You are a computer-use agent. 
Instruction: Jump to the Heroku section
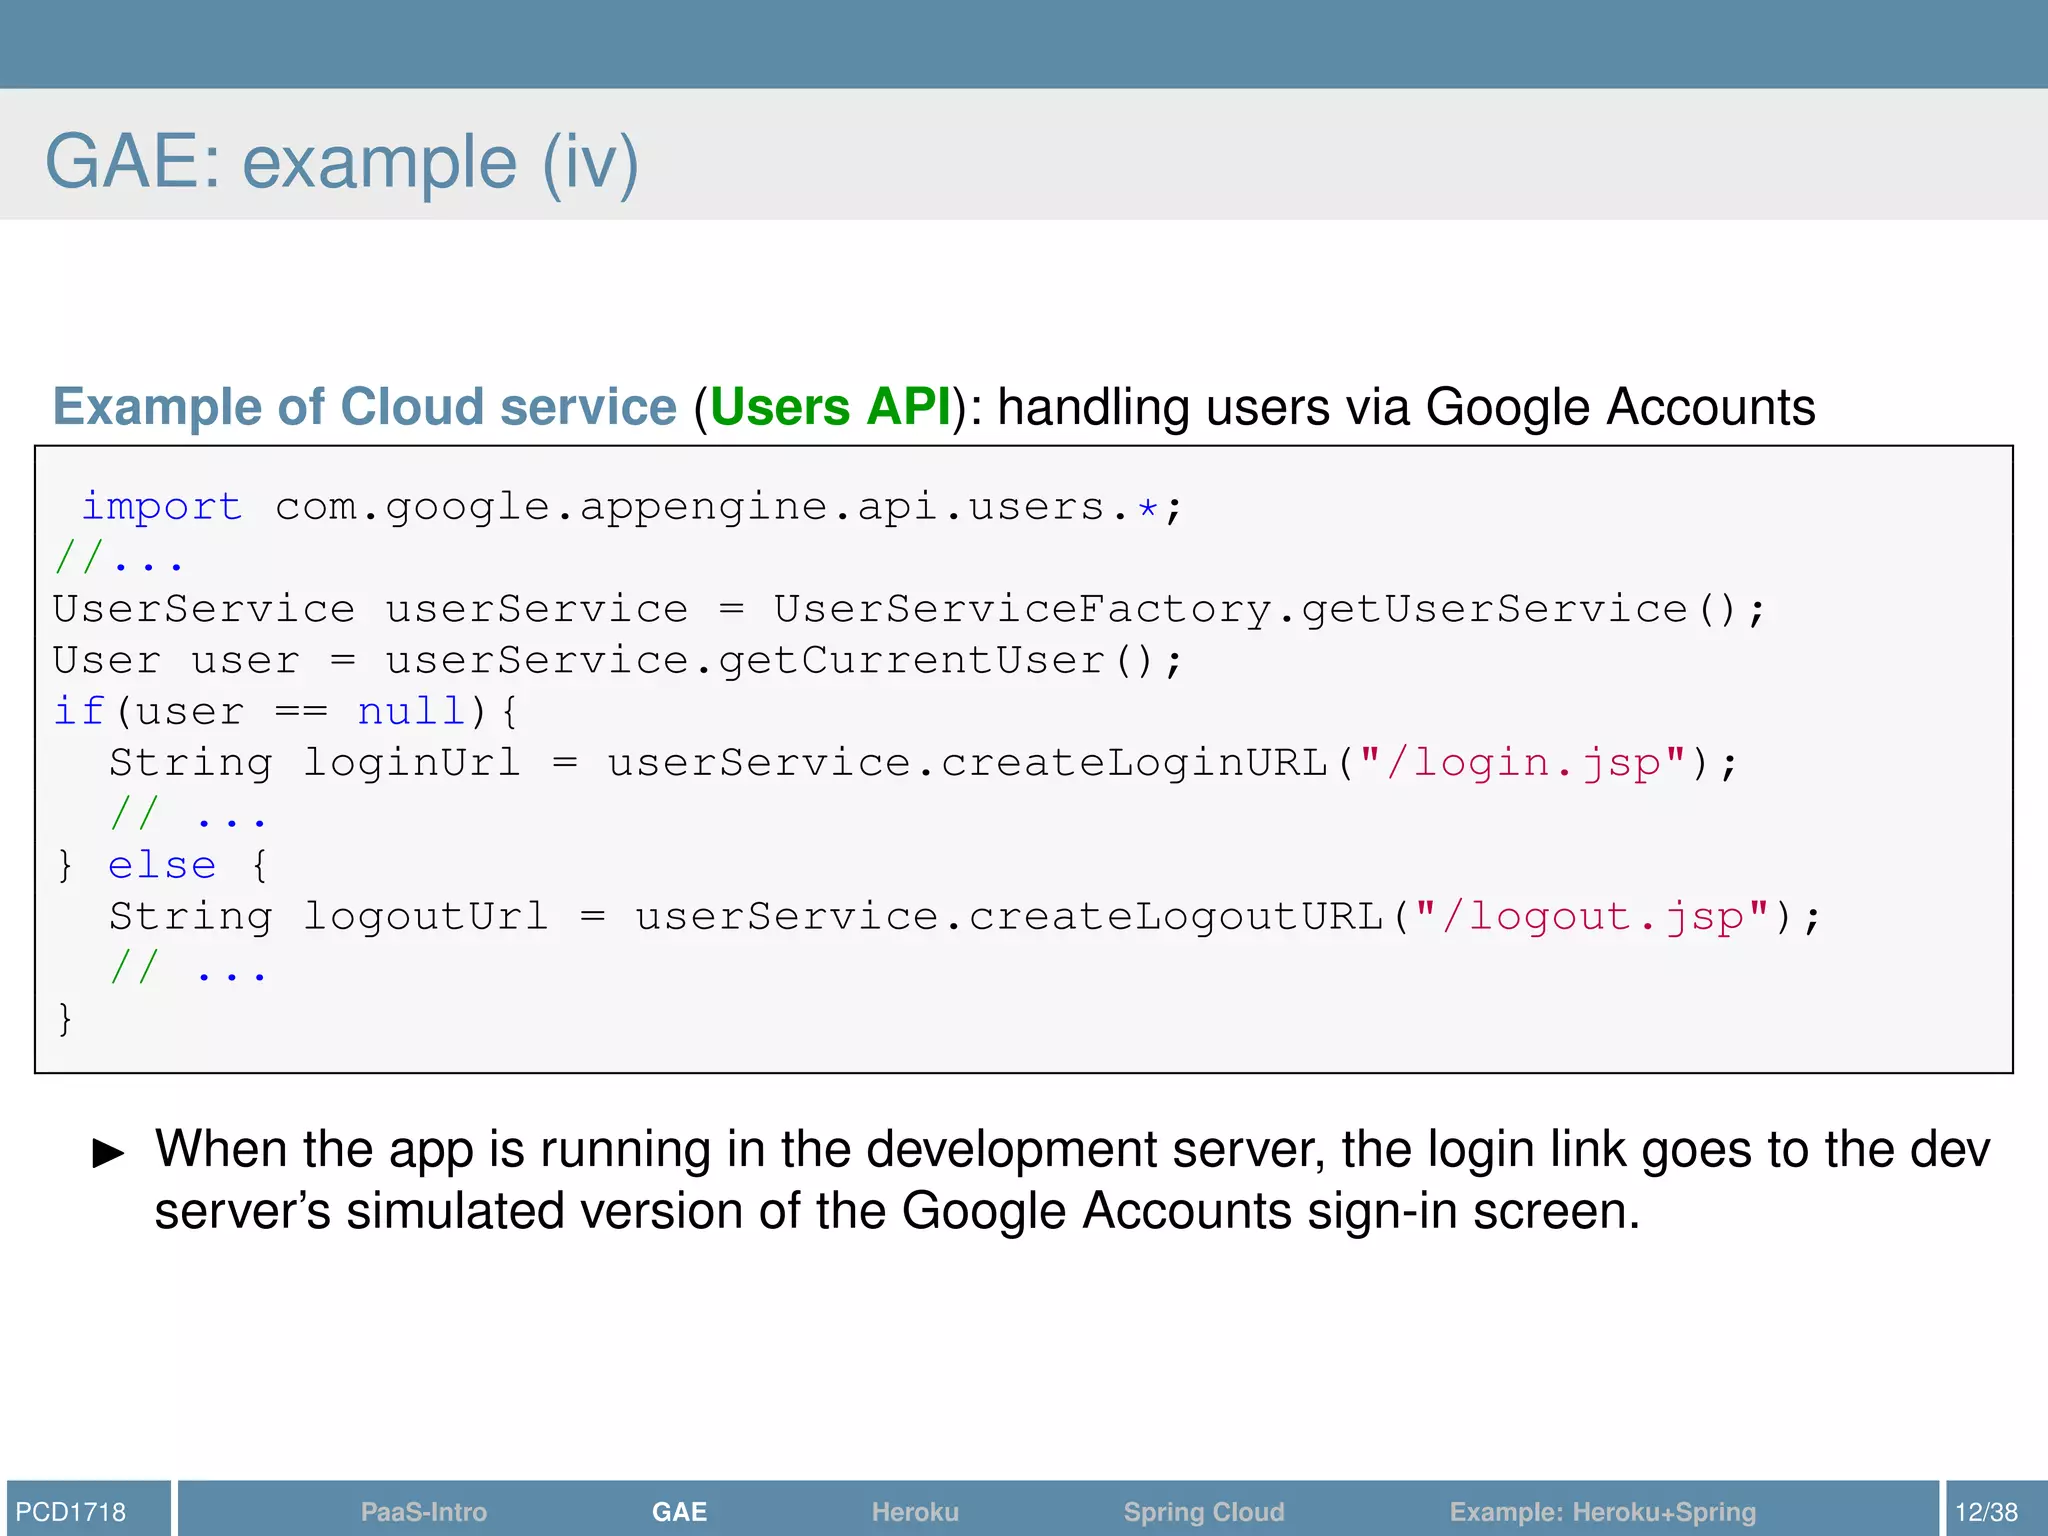click(x=915, y=1511)
